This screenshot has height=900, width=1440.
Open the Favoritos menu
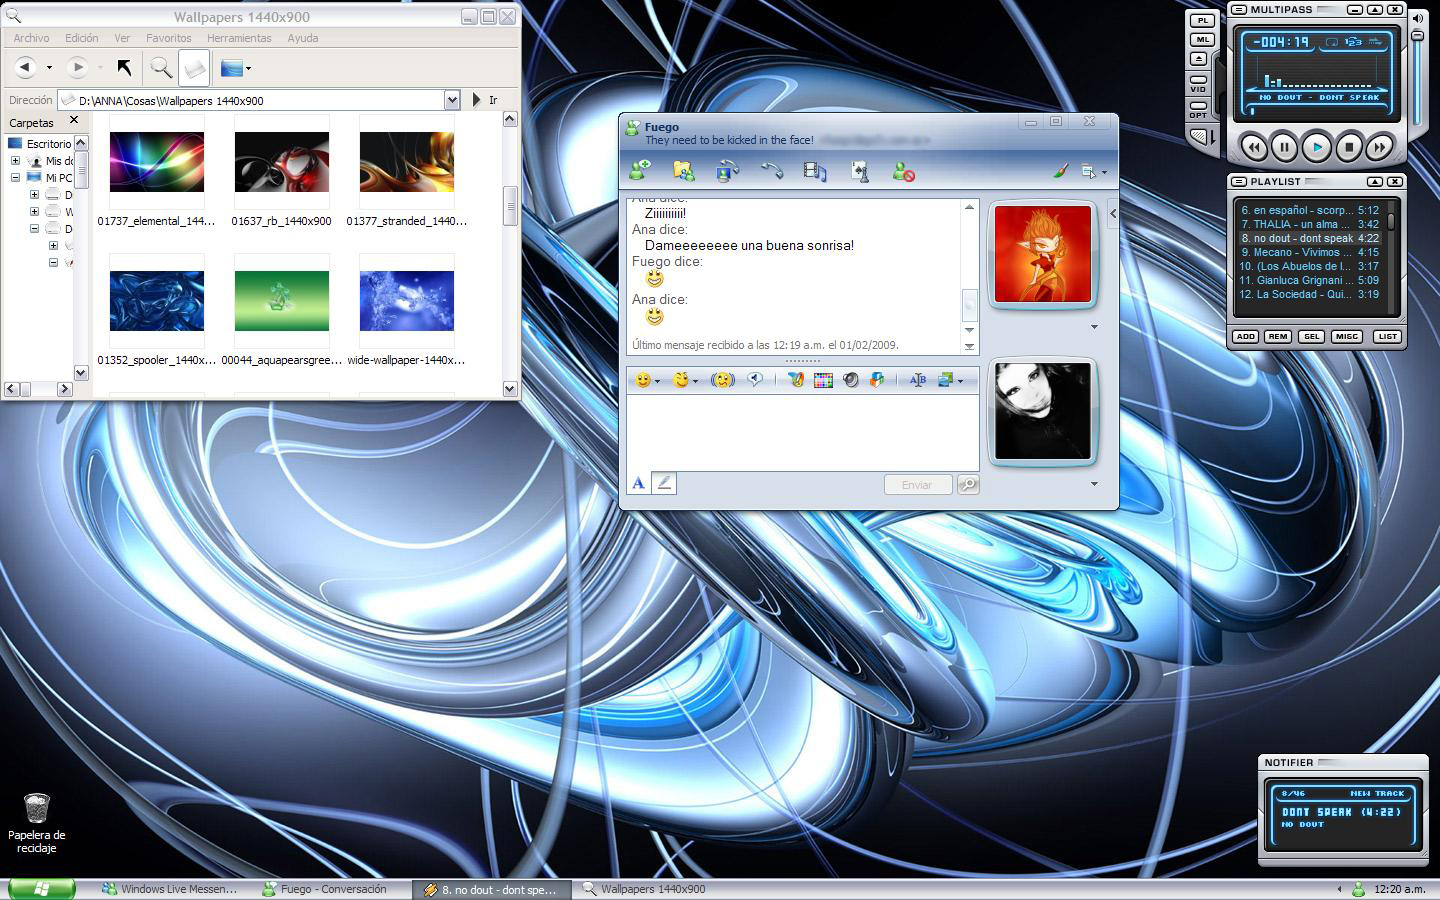coord(169,38)
